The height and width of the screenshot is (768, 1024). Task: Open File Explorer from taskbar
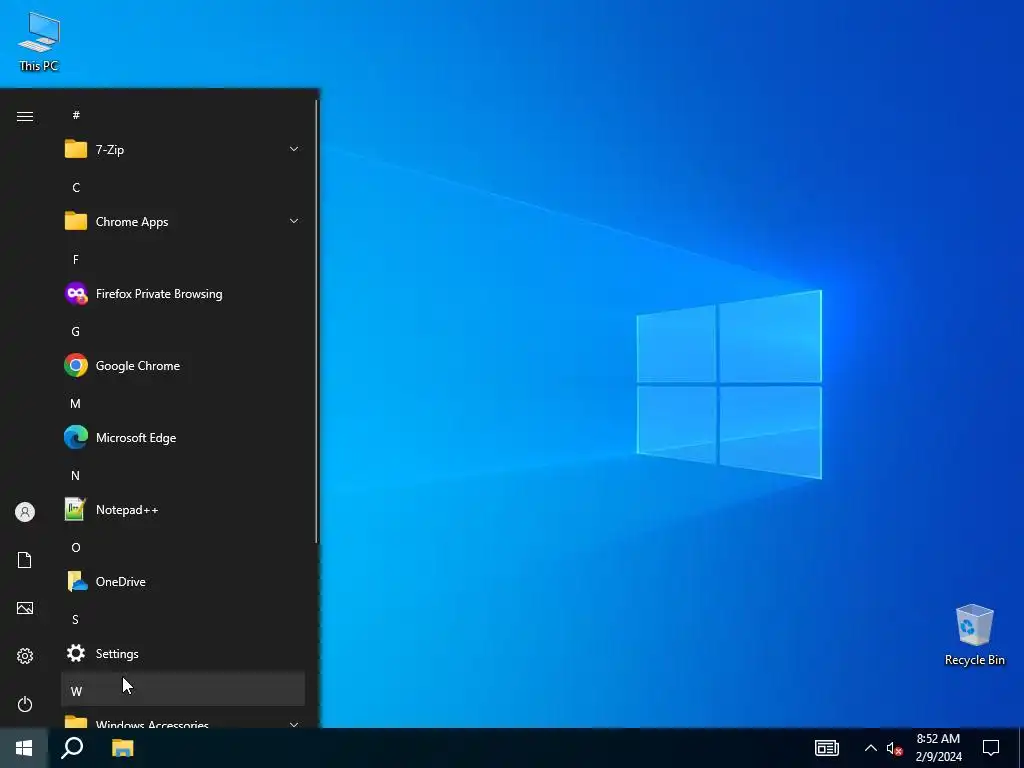tap(122, 748)
